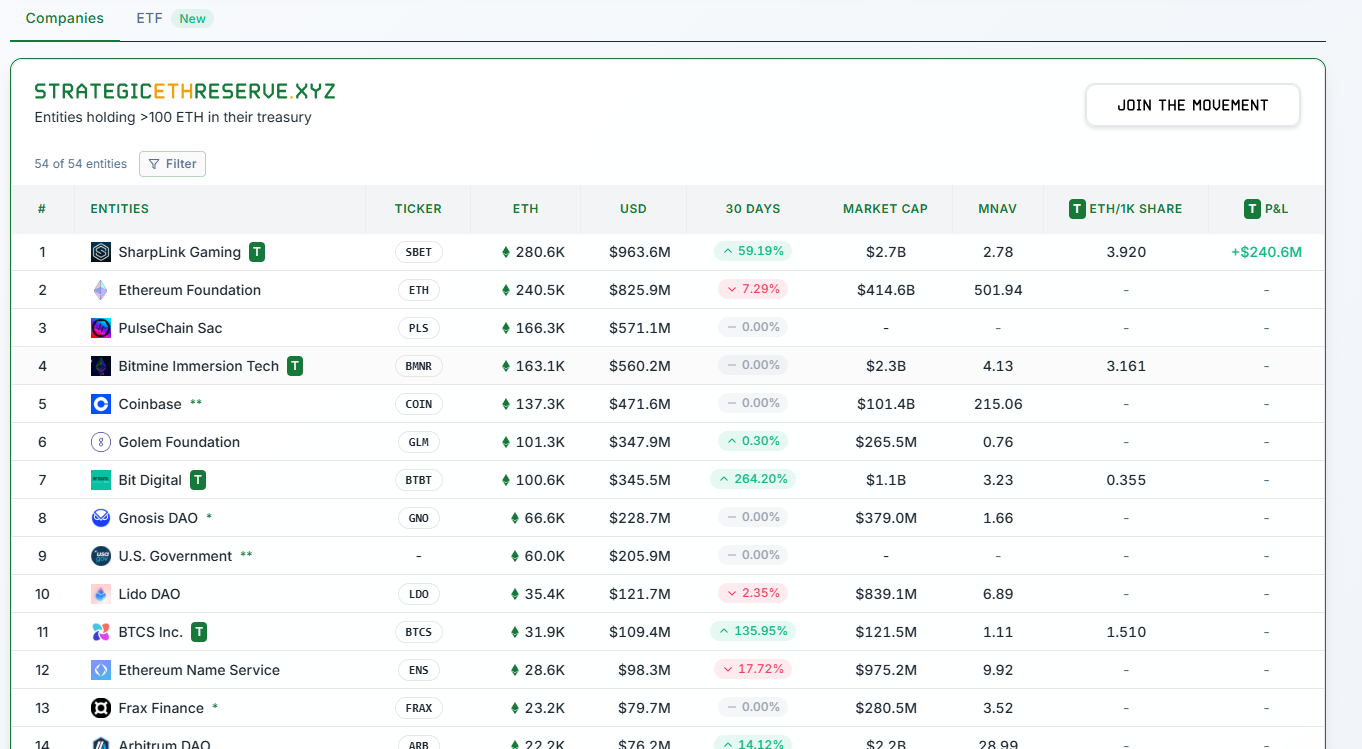This screenshot has height=749, width=1362.
Task: Click the ENS ticker pill
Action: click(419, 670)
